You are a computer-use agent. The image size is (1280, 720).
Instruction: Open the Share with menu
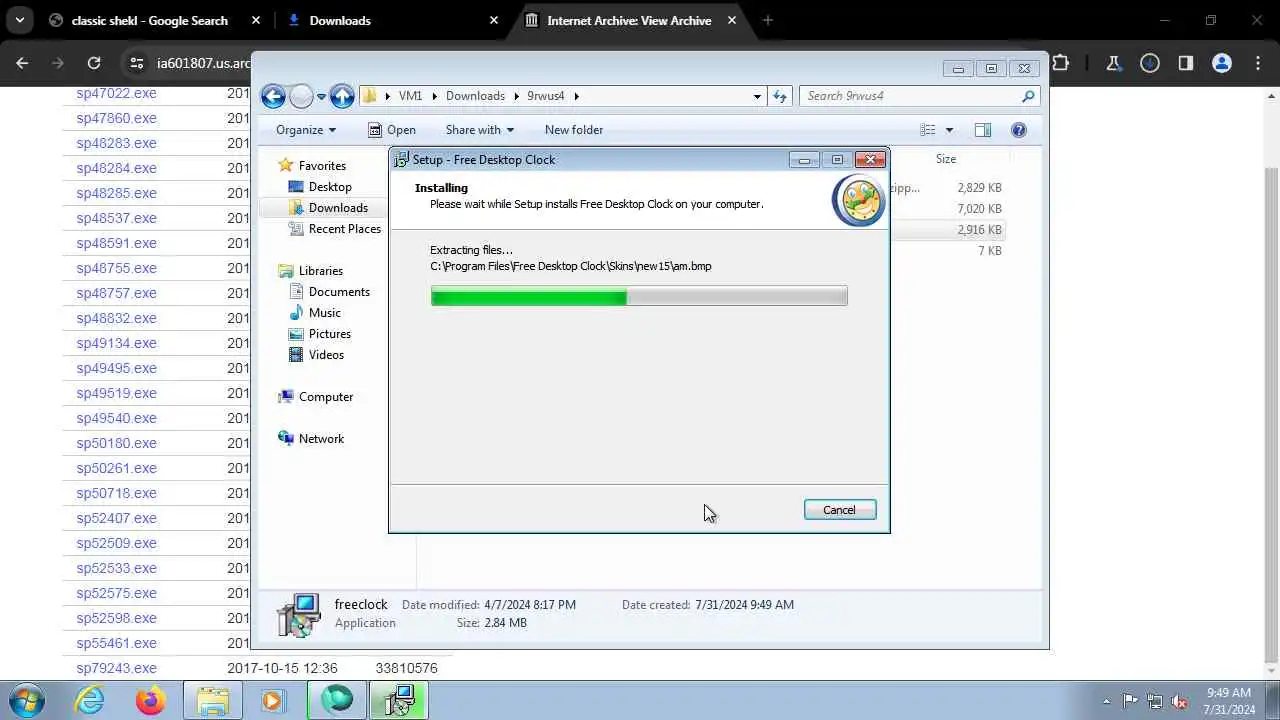point(480,130)
